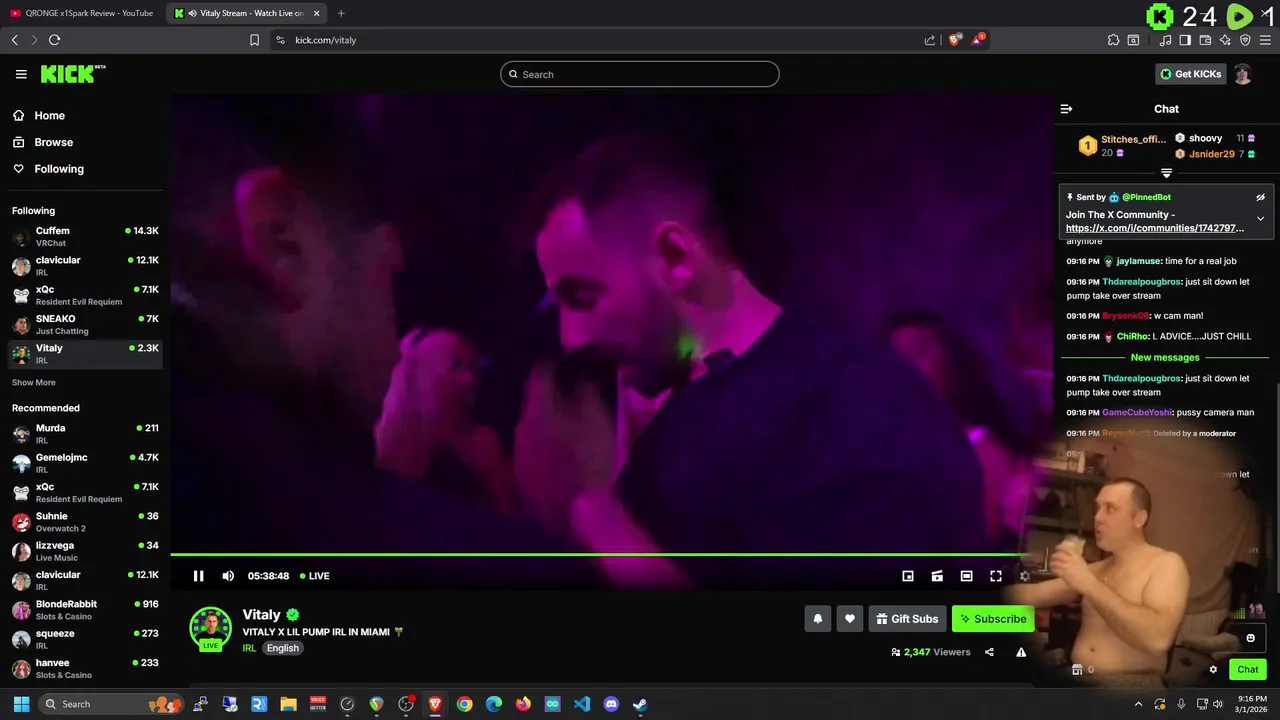Open chat settings gear icon

(x=1213, y=670)
